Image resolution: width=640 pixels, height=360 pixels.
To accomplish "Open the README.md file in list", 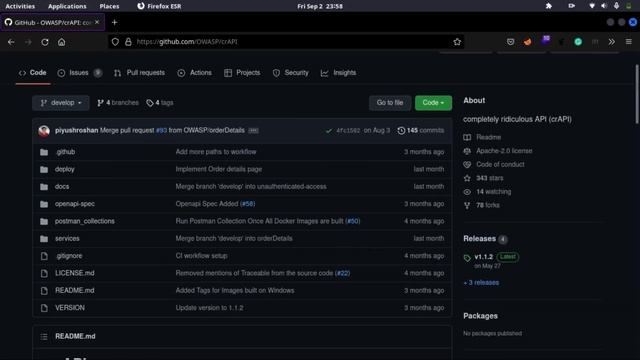I will (75, 291).
